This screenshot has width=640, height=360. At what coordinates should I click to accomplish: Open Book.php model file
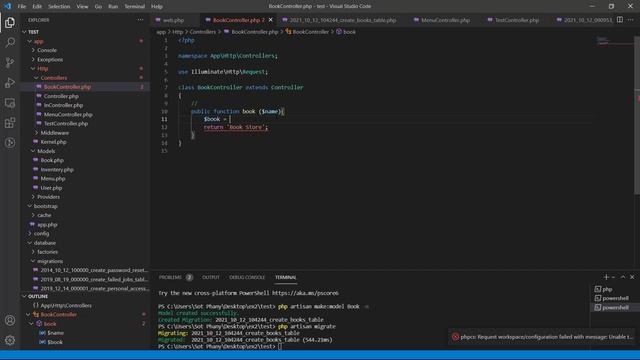(52, 160)
